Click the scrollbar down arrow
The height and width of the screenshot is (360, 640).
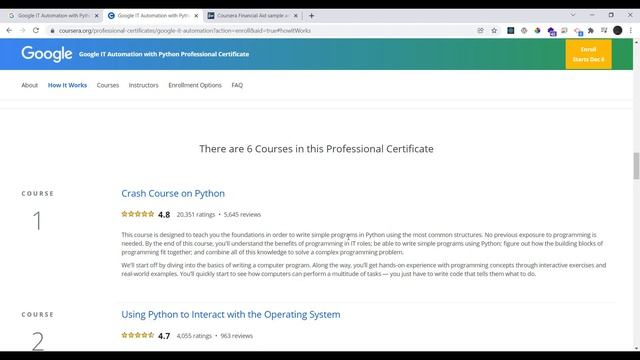point(636,348)
